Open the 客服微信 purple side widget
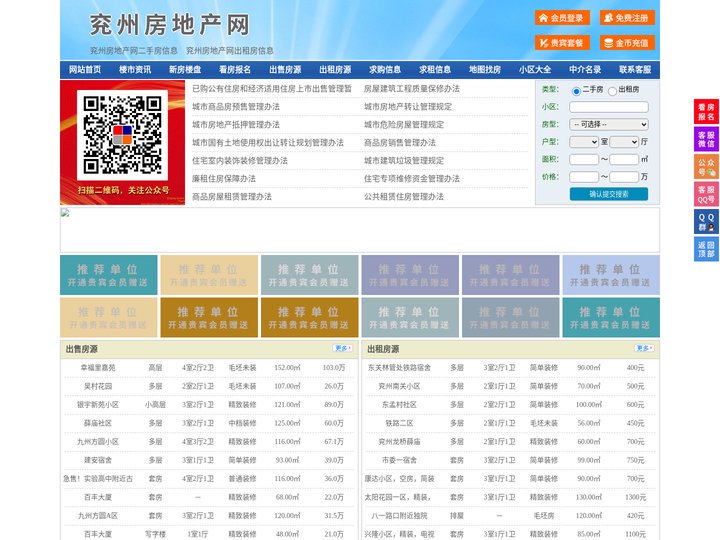 pyautogui.click(x=706, y=139)
